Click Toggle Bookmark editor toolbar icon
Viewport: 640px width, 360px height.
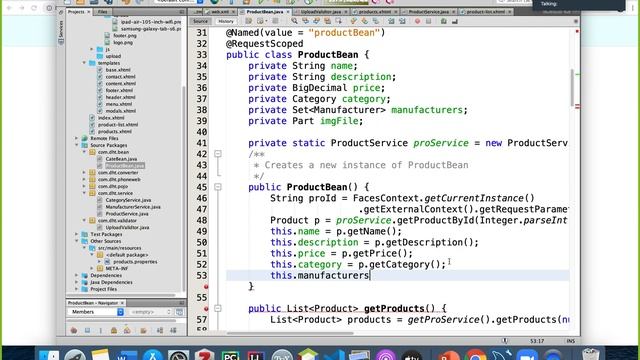[375, 21]
